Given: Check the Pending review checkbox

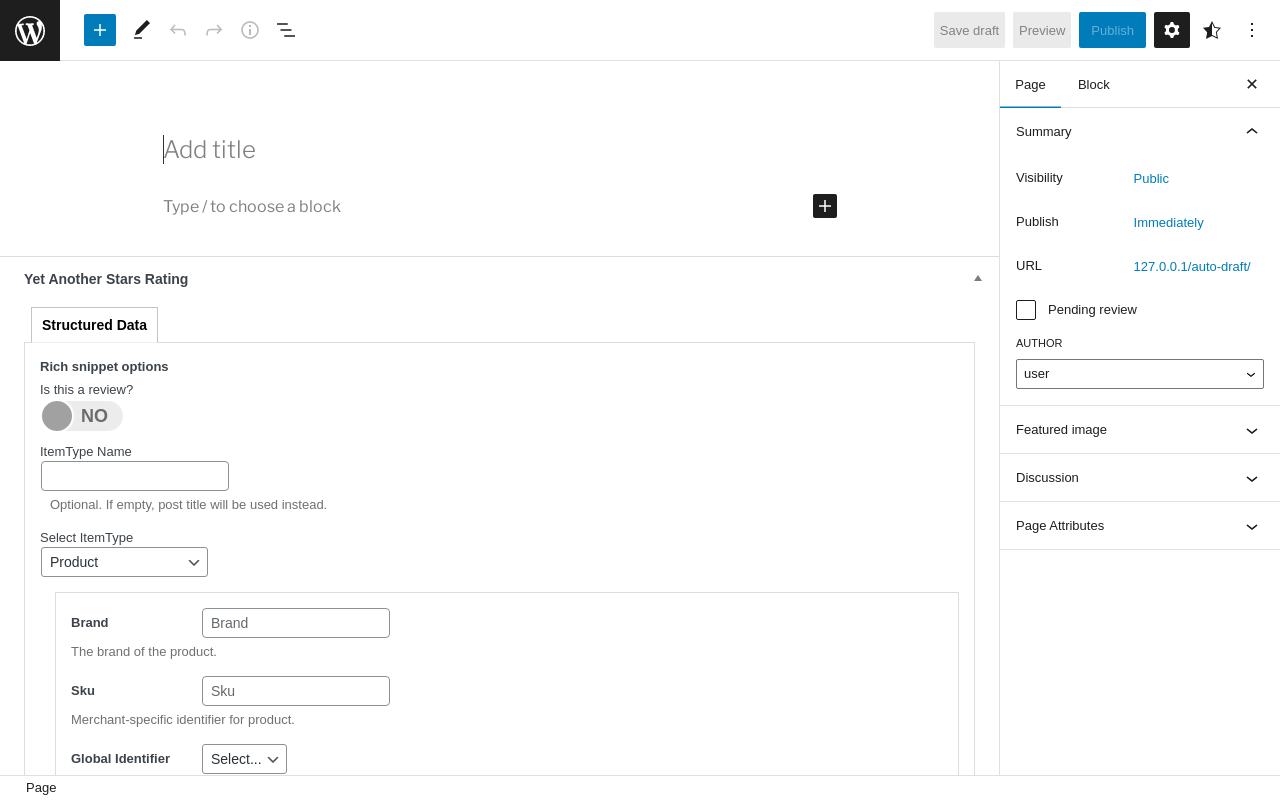Looking at the screenshot, I should 1026,310.
